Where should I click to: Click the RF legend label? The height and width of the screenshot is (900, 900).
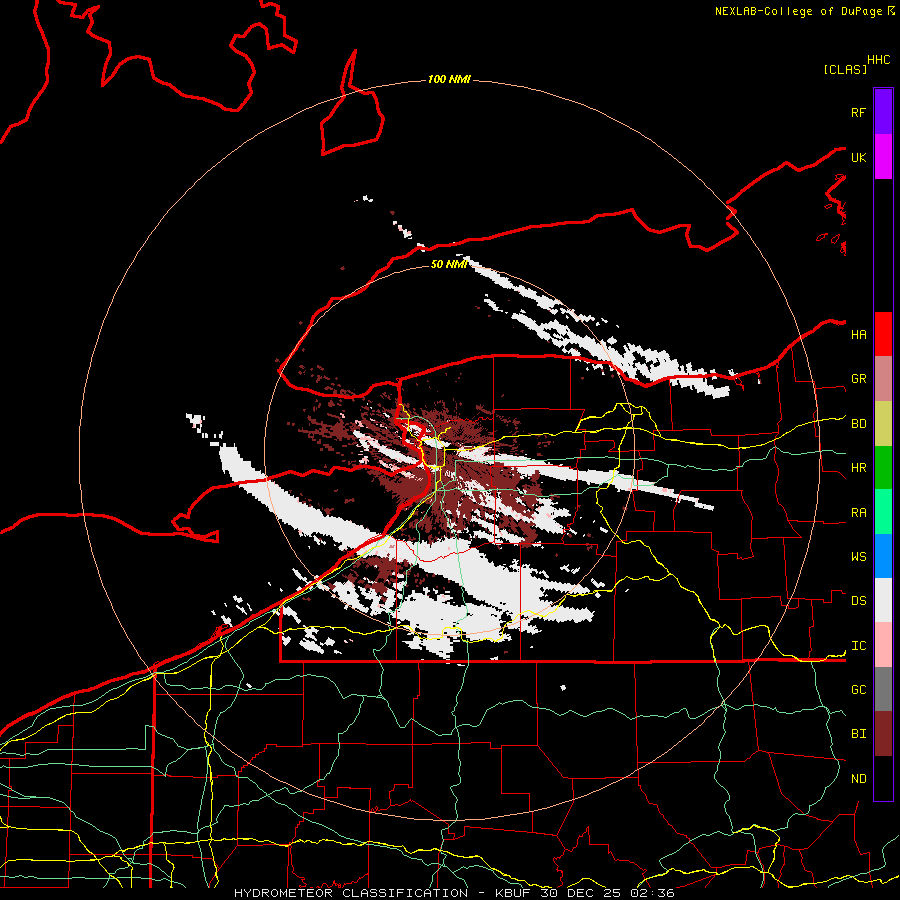coord(858,112)
